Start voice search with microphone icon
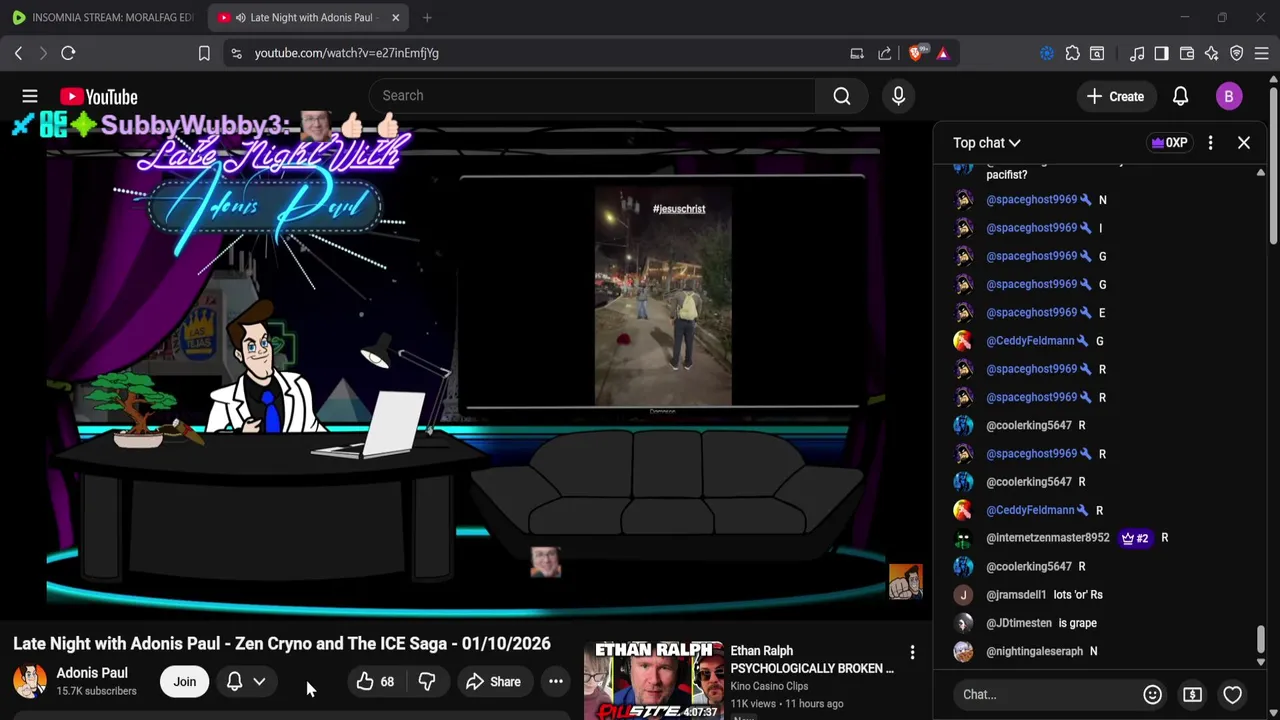This screenshot has height=720, width=1280. click(x=898, y=96)
